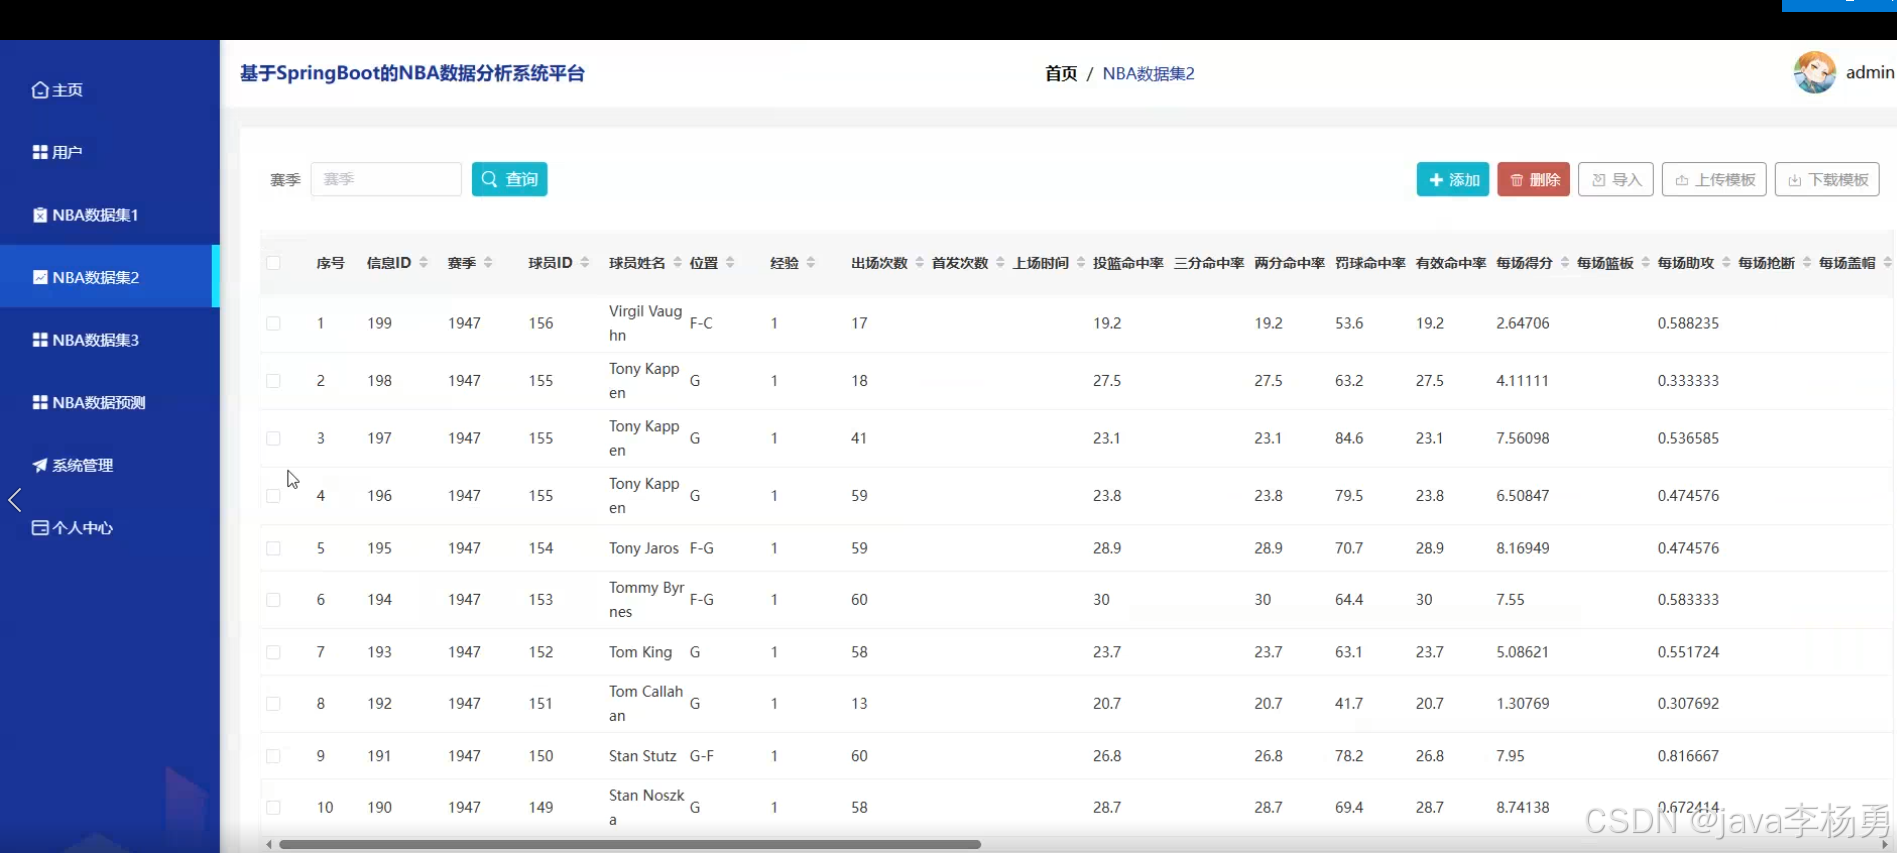Check row 8 Tom Callahan checkbox
The width and height of the screenshot is (1897, 853).
[273, 704]
